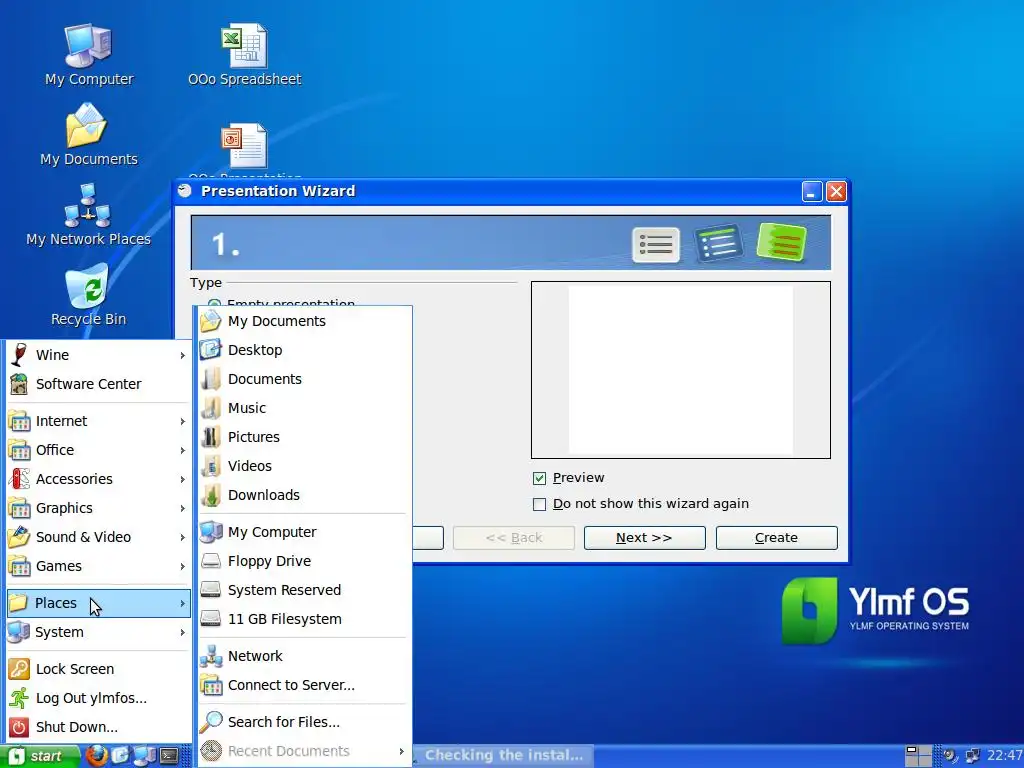Click Create button in Presentation Wizard
This screenshot has height=768, width=1024.
coord(776,537)
